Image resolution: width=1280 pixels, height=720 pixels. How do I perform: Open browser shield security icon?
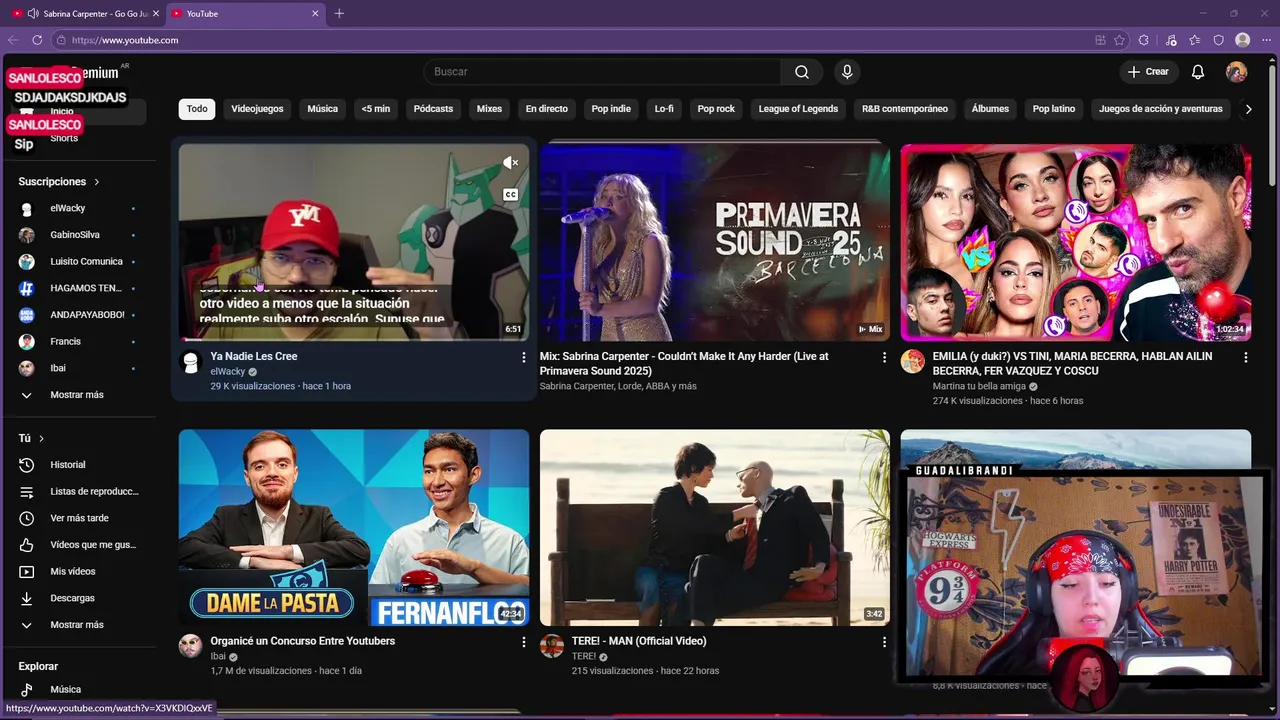click(x=1218, y=40)
